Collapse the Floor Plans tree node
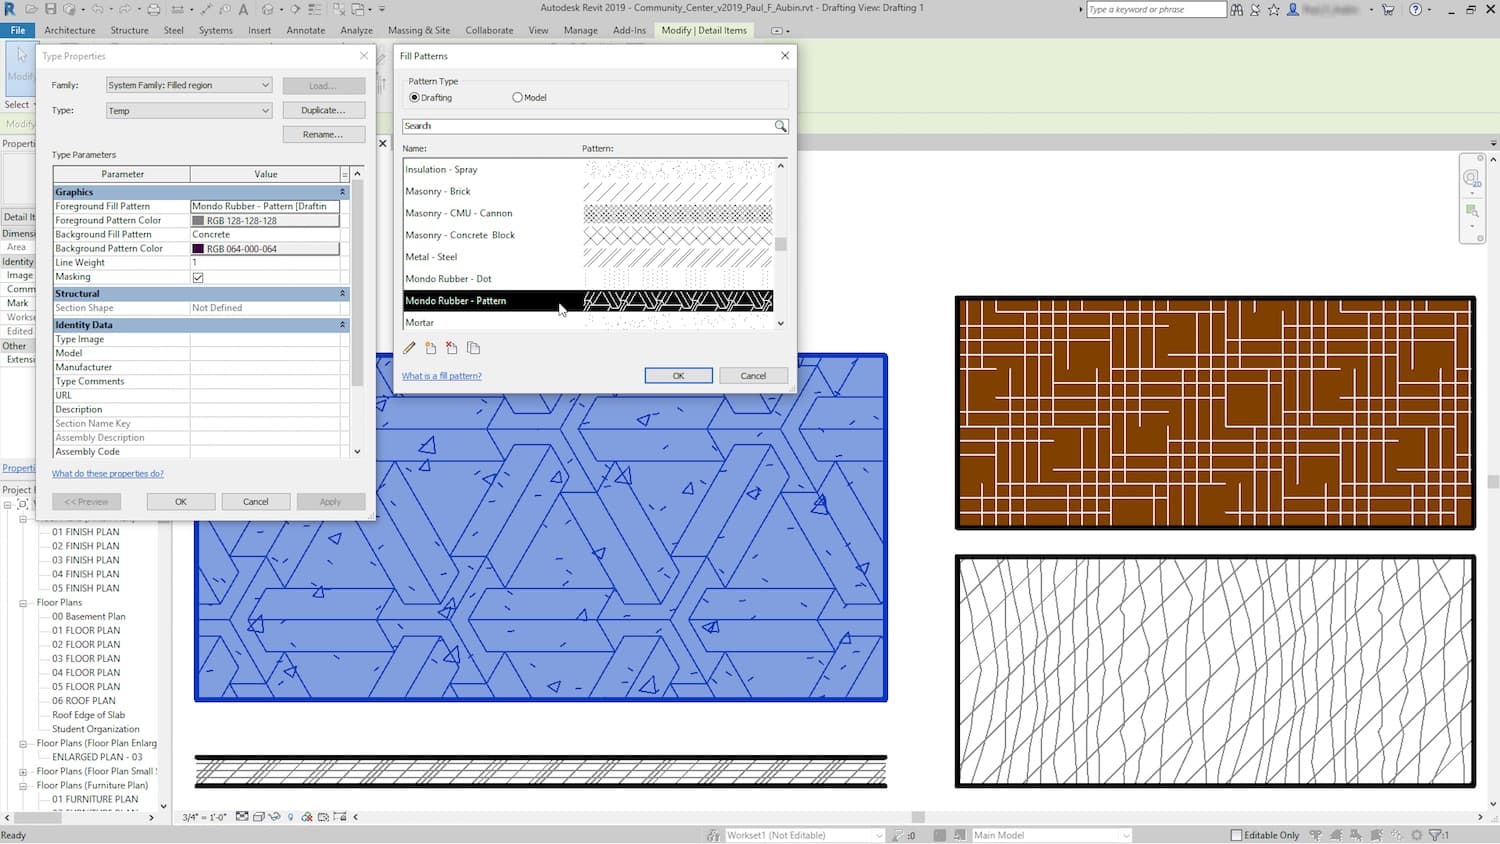 tap(23, 603)
